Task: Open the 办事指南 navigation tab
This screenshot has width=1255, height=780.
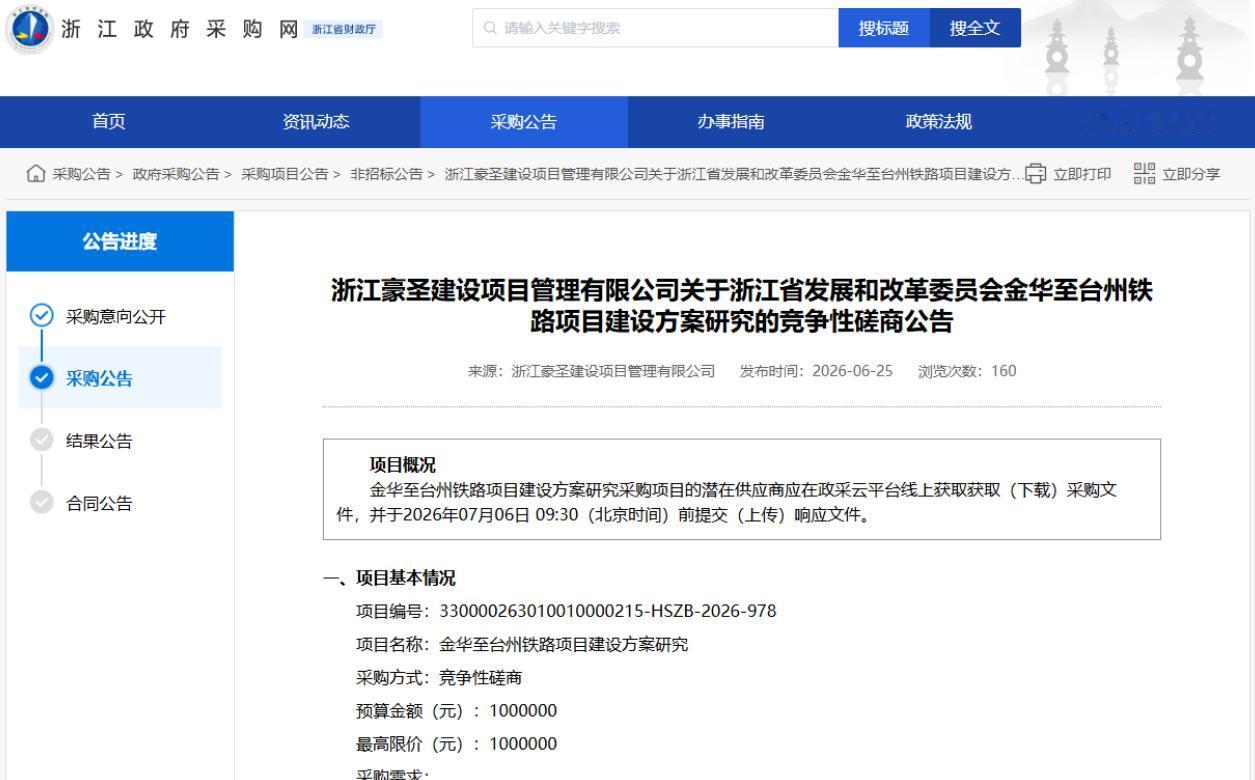Action: tap(731, 123)
